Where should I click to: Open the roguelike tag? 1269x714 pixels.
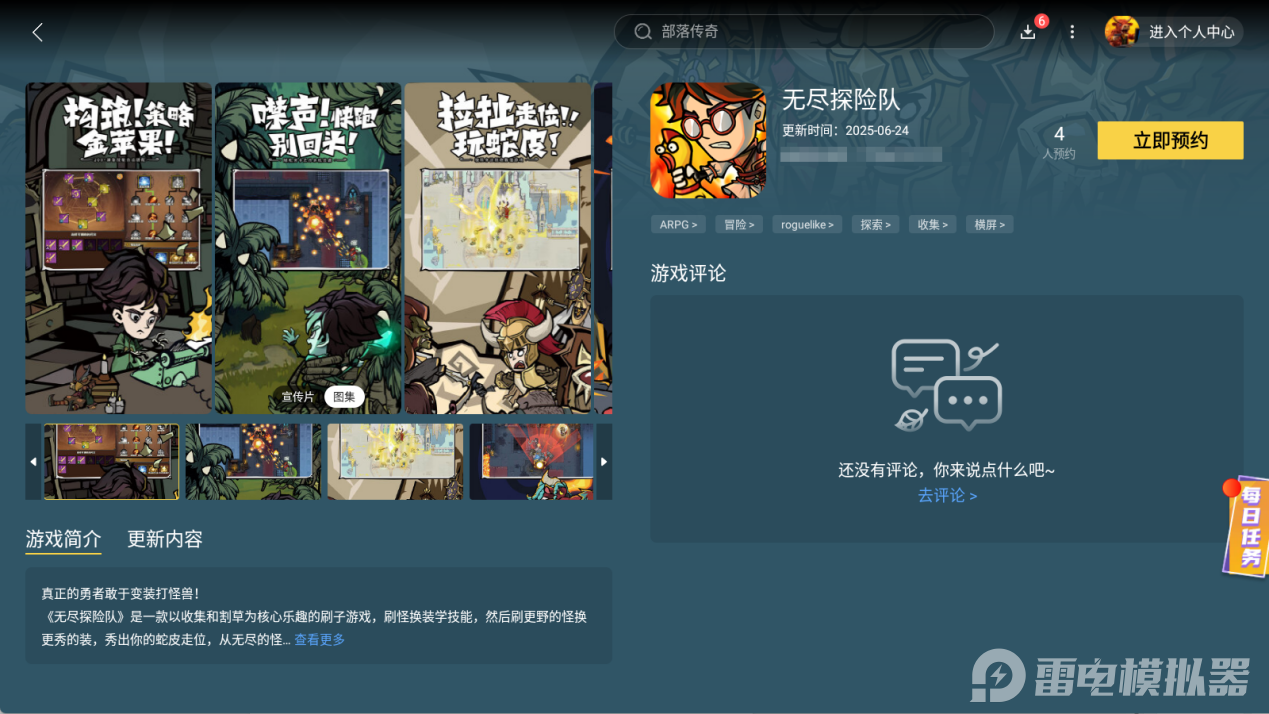(807, 225)
